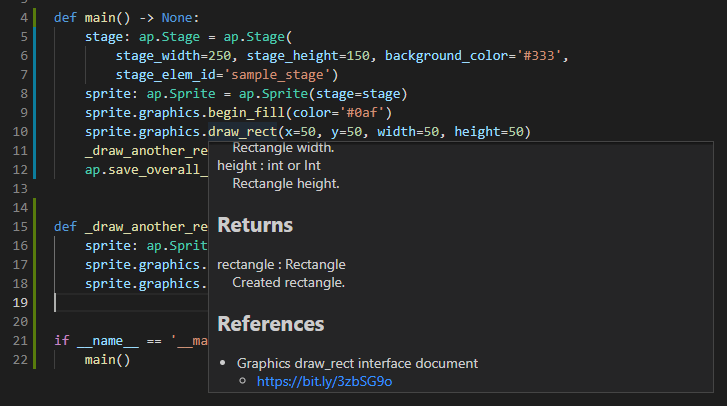The image size is (727, 406).
Task: Click 'Rectangle width.' description text
Action: click(x=283, y=148)
